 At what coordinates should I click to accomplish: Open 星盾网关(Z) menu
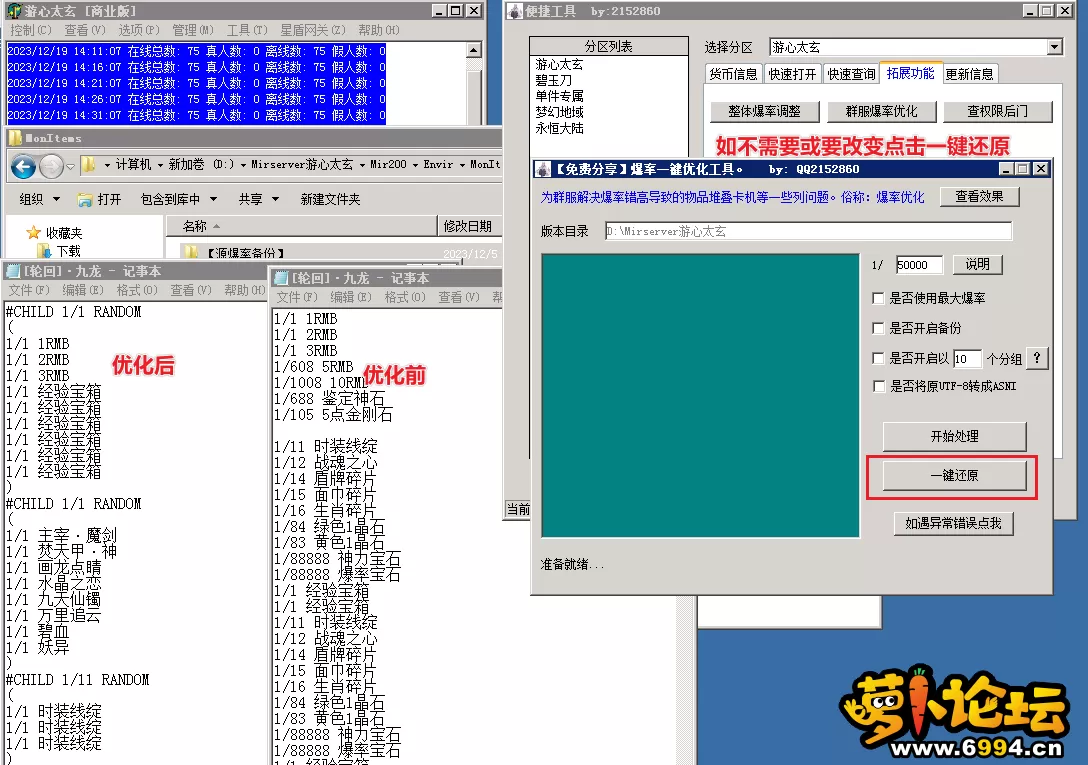(x=312, y=30)
